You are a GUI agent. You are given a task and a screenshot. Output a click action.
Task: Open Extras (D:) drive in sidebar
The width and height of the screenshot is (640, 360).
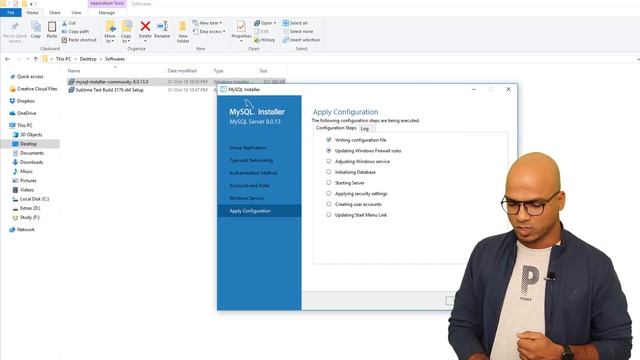[x=30, y=208]
